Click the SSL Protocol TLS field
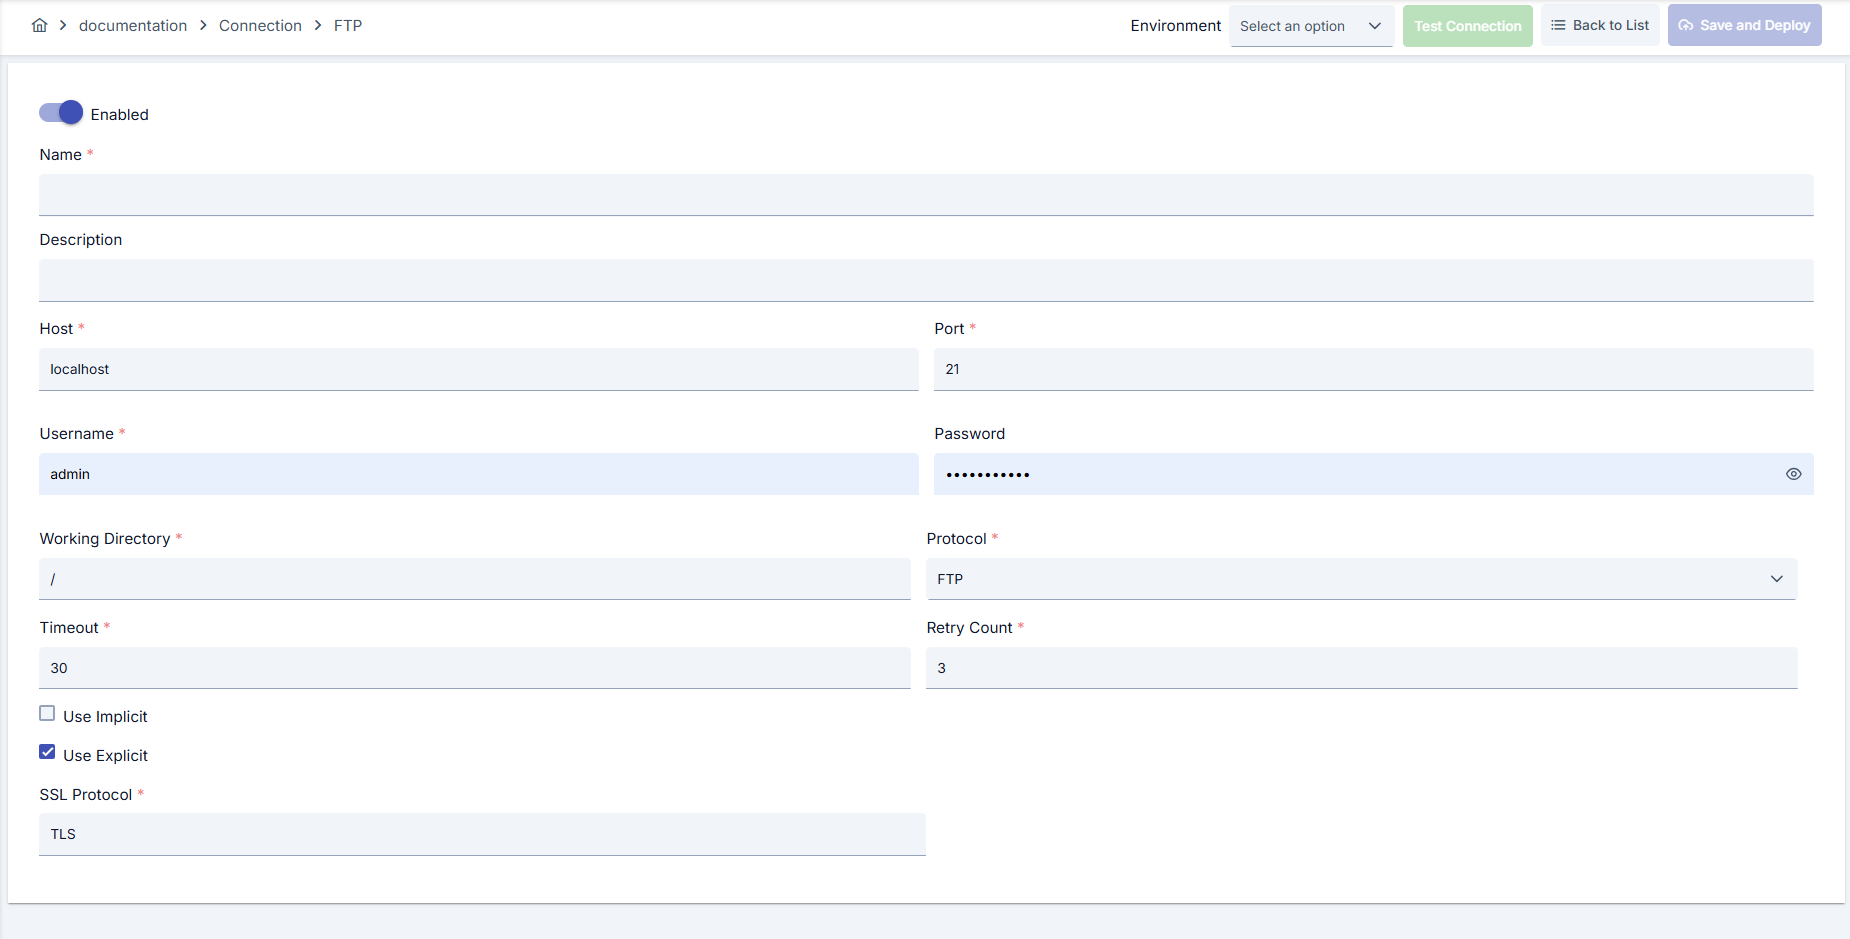This screenshot has width=1850, height=939. coord(482,834)
